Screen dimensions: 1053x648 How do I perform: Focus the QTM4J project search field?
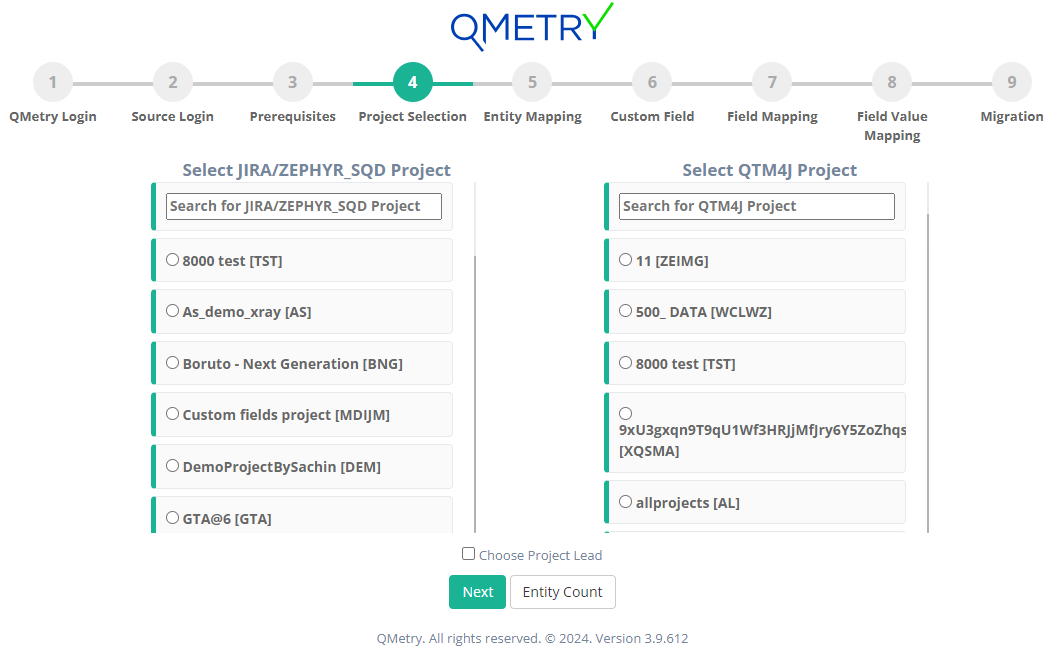[x=757, y=206]
